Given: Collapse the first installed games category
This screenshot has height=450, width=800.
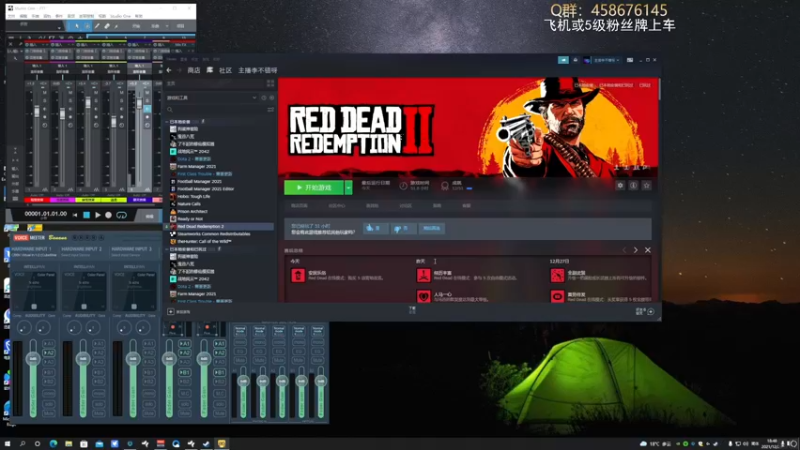Looking at the screenshot, I should [x=167, y=122].
